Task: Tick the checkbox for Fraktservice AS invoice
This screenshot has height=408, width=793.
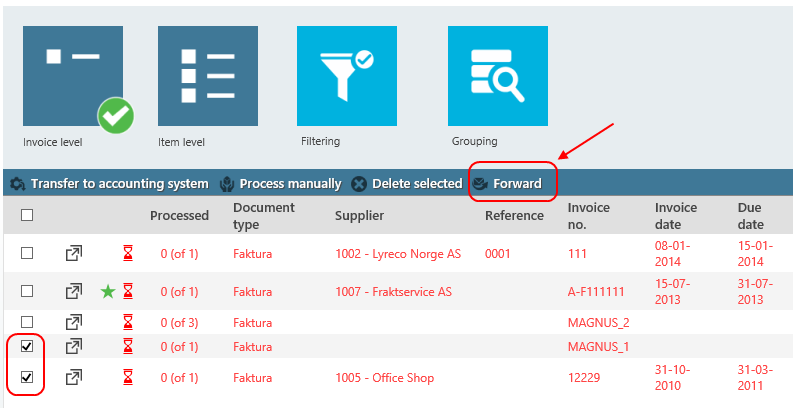Action: coord(27,291)
